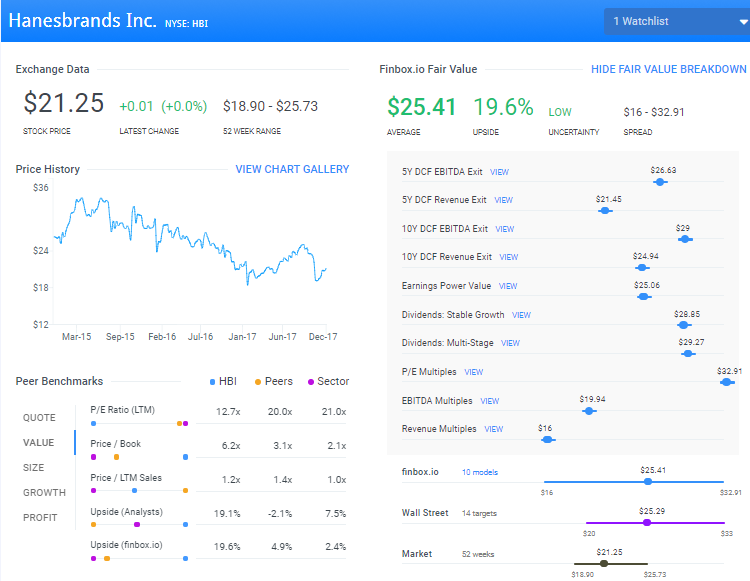View 10Y DCF Revenue Exit model
Screen dimensions: 750x581
pos(508,257)
